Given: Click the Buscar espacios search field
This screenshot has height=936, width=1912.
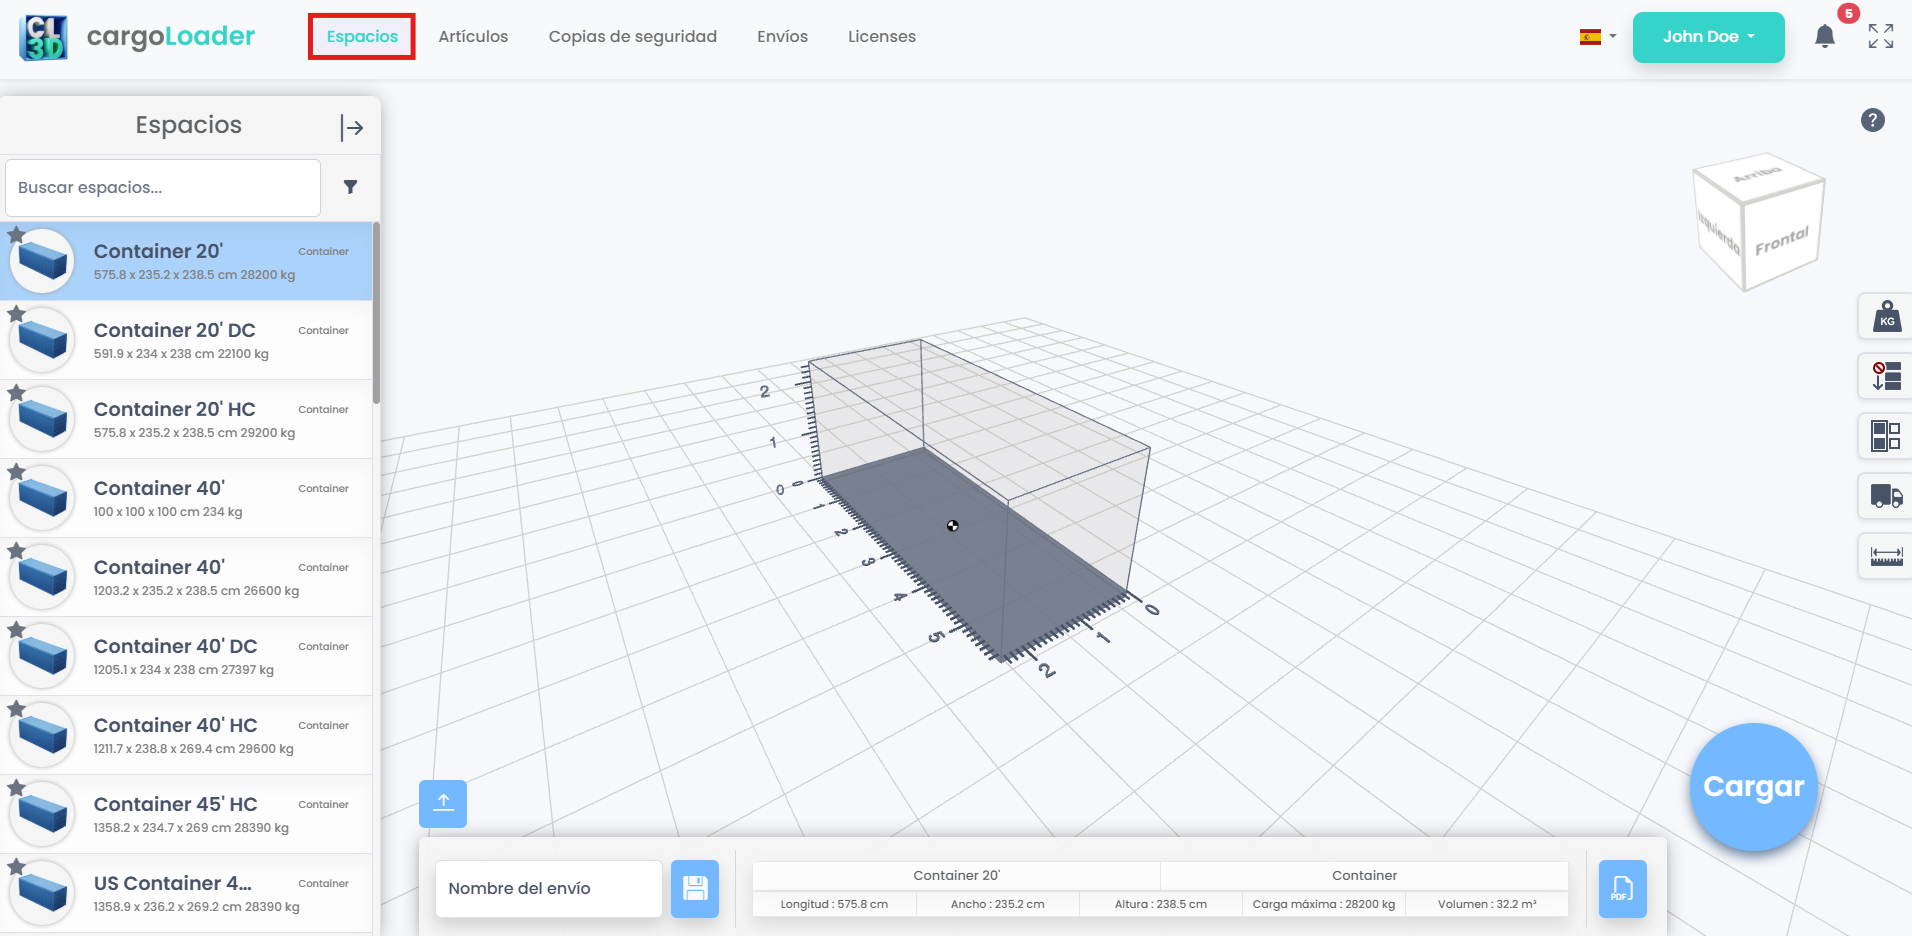Looking at the screenshot, I should point(163,188).
